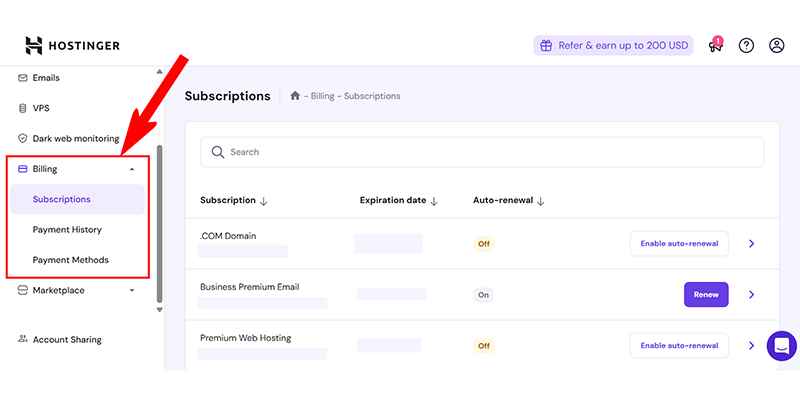
Task: Select Subscriptions in the sidebar
Action: coord(77,199)
